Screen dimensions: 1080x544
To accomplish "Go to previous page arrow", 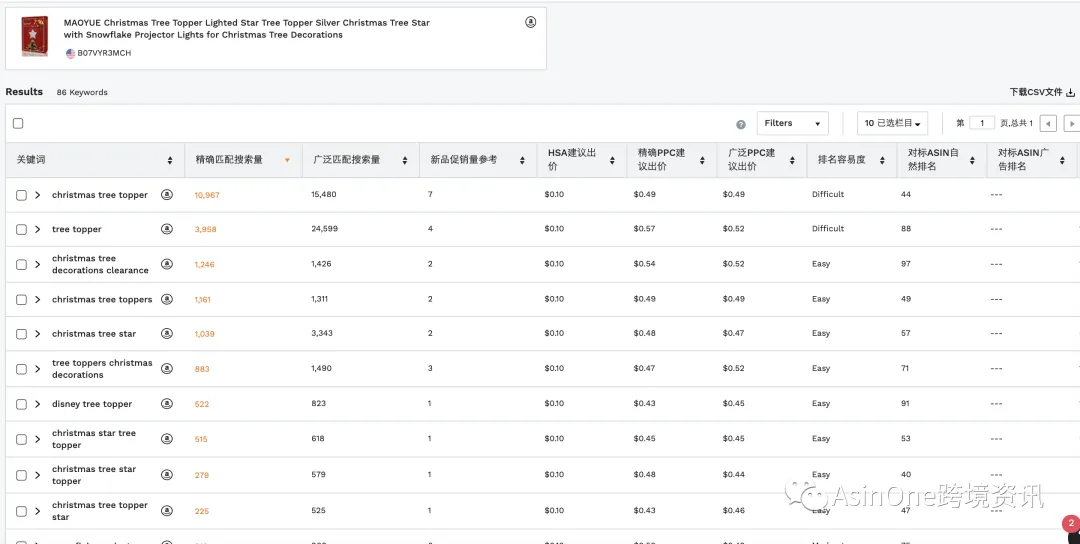I will tap(1048, 124).
